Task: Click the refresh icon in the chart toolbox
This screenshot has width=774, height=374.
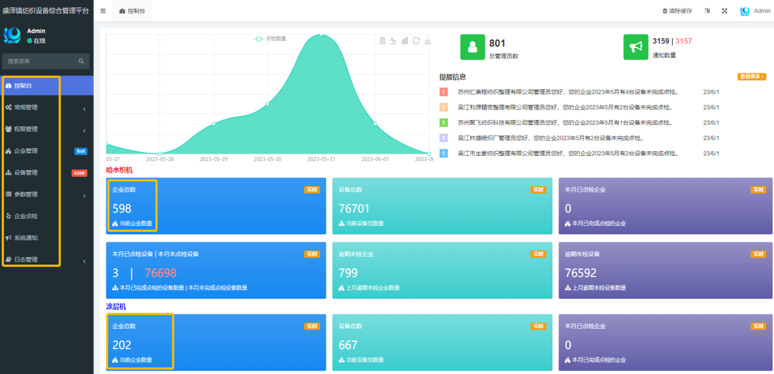Action: [416, 41]
